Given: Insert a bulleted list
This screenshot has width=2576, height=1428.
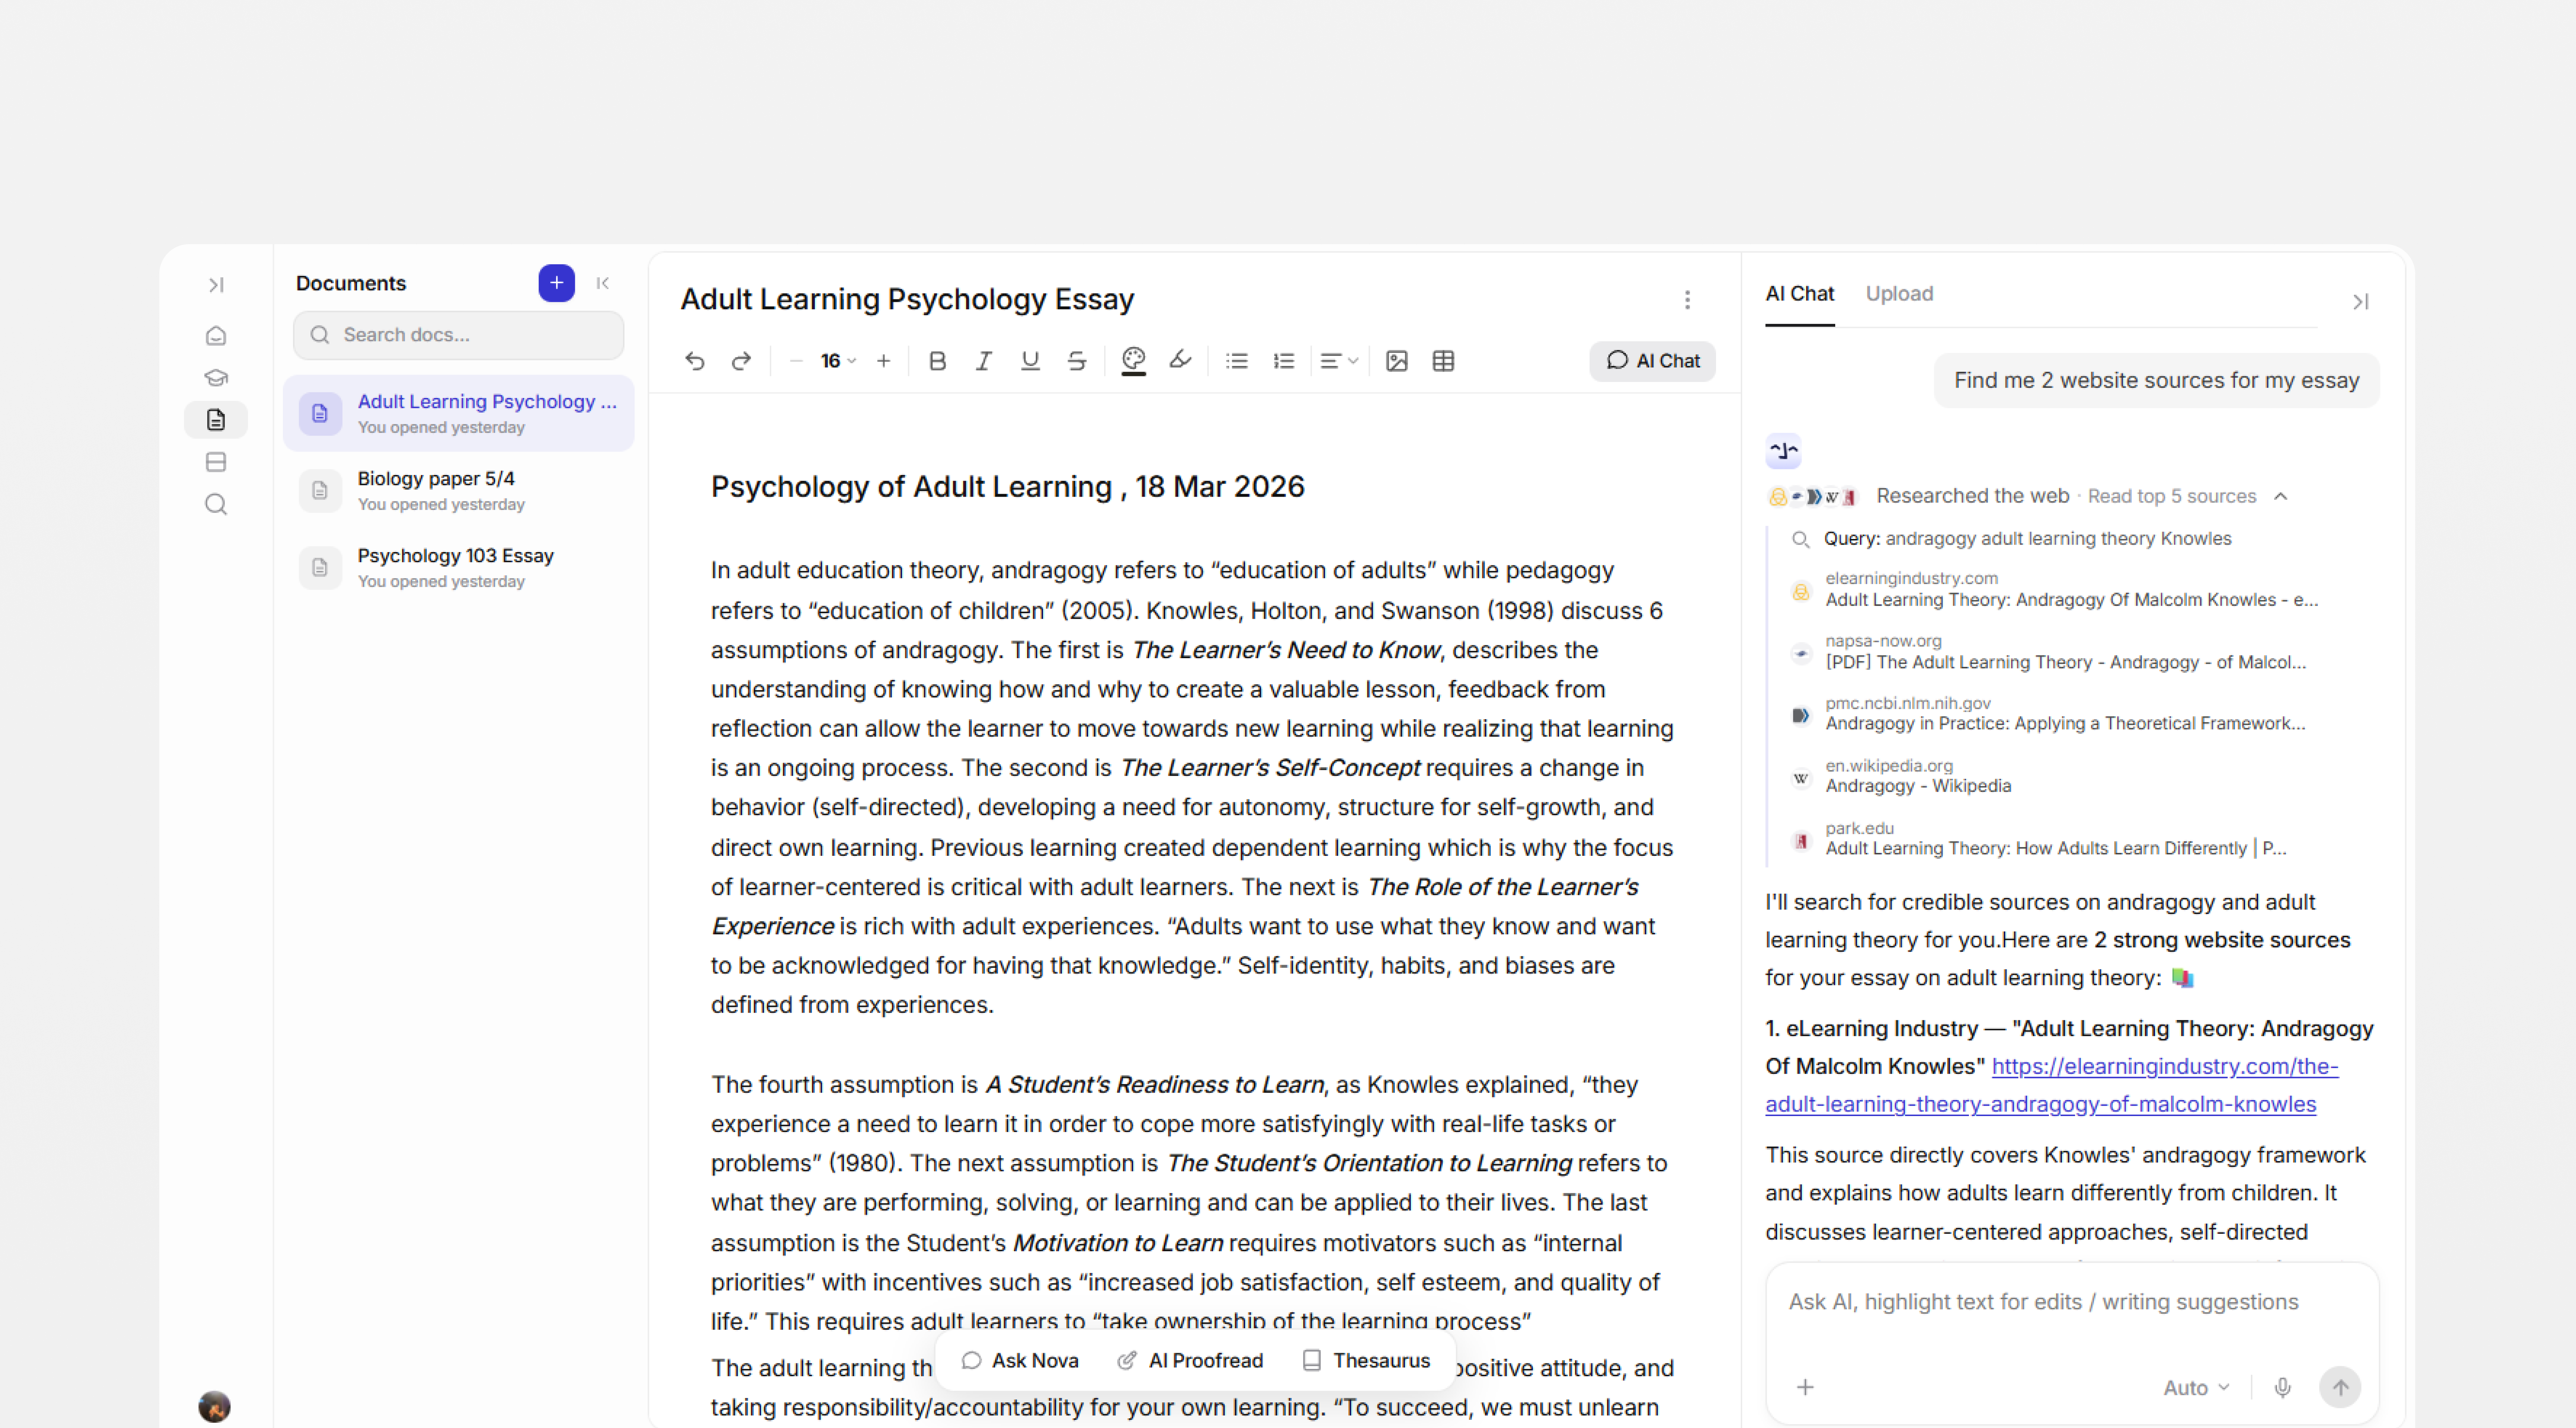Looking at the screenshot, I should tap(1237, 361).
